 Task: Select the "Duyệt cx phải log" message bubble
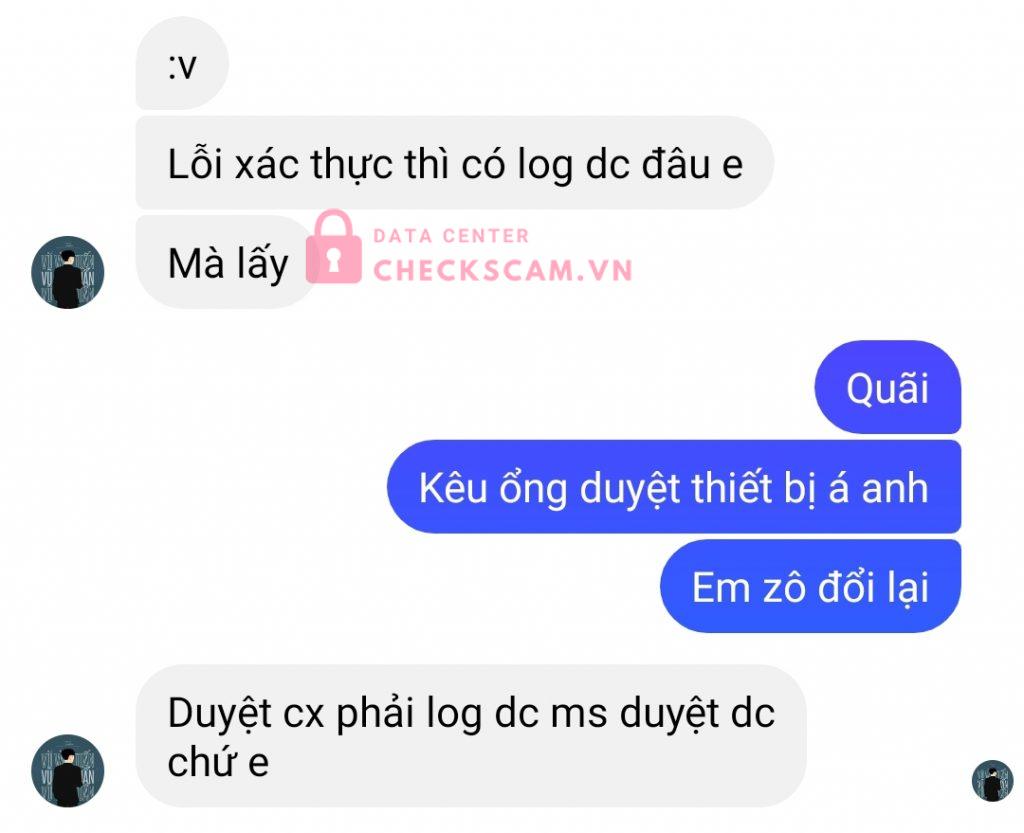point(471,736)
